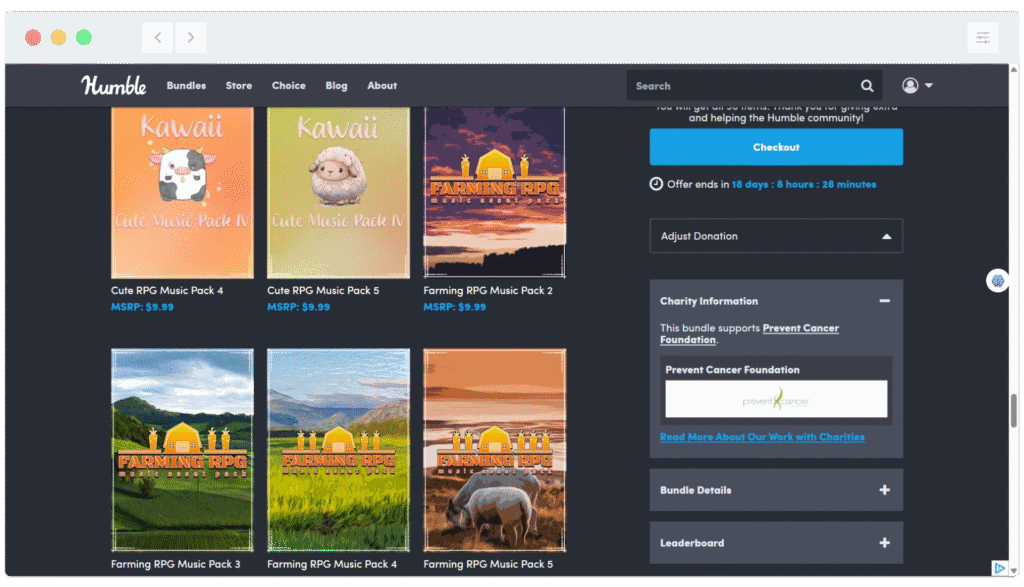Click Read More About Our Work with Charities
The image size is (1024, 587).
(x=763, y=437)
